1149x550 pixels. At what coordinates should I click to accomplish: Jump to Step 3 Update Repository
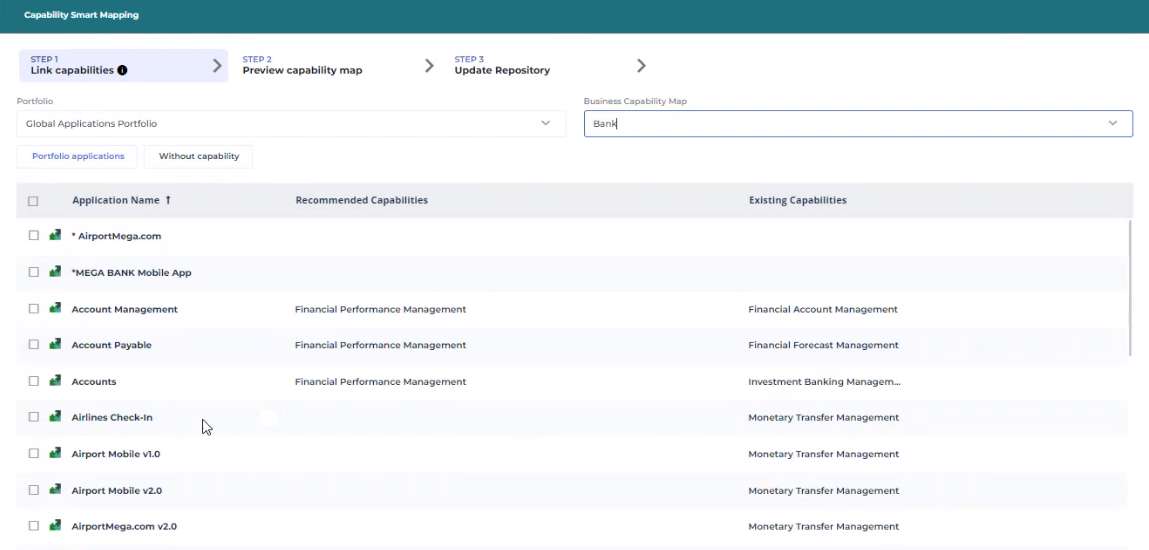click(x=502, y=66)
